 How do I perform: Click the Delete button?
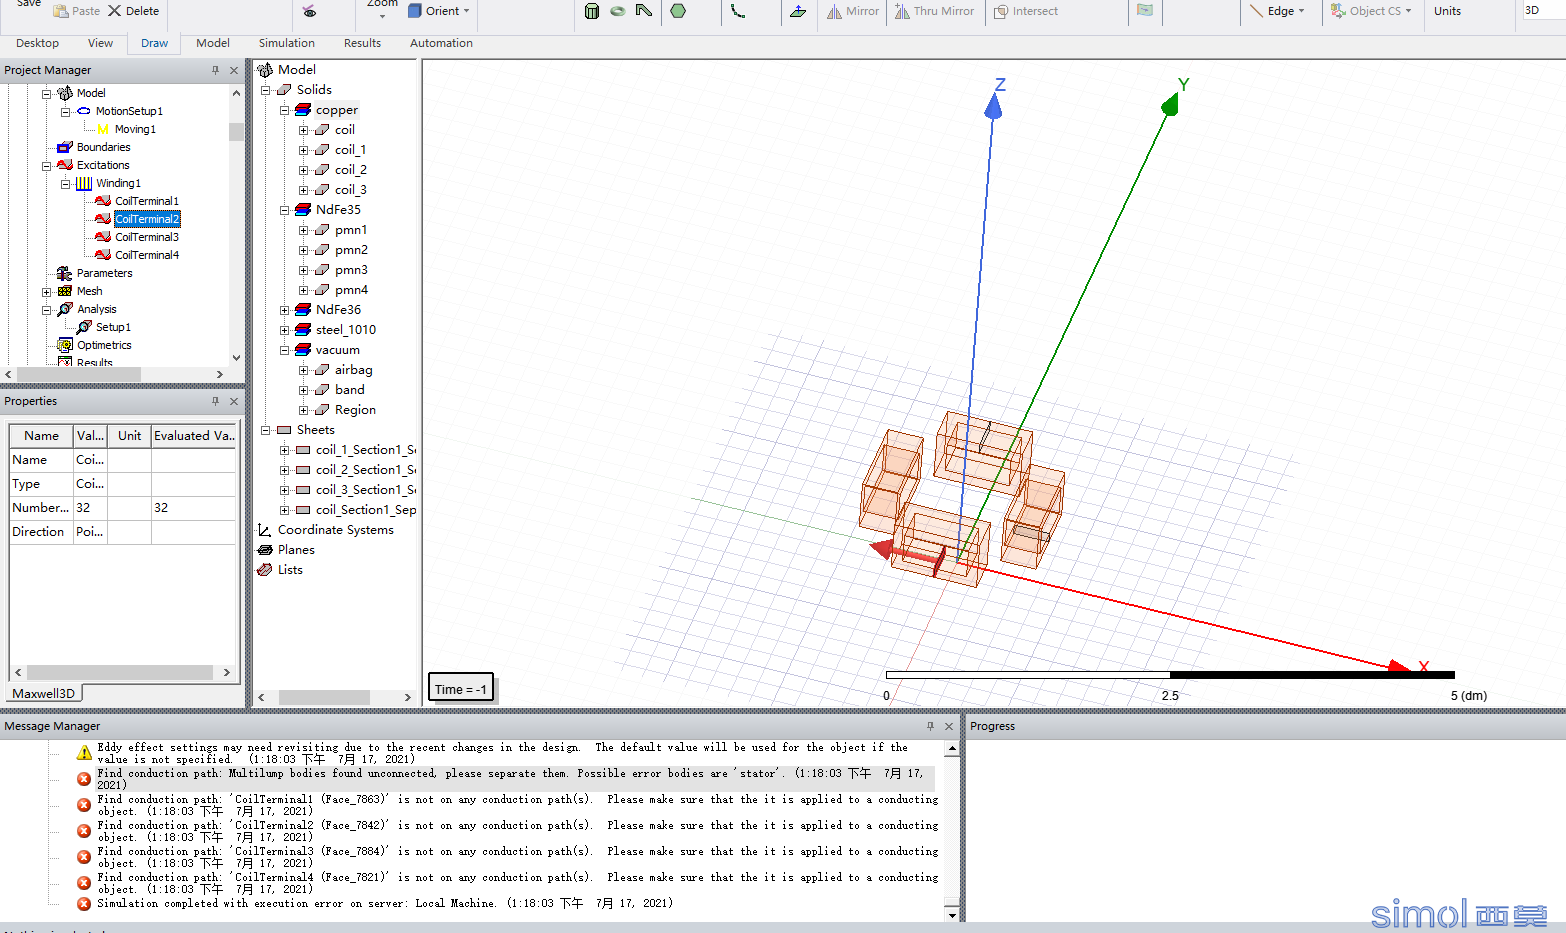pyautogui.click(x=133, y=11)
